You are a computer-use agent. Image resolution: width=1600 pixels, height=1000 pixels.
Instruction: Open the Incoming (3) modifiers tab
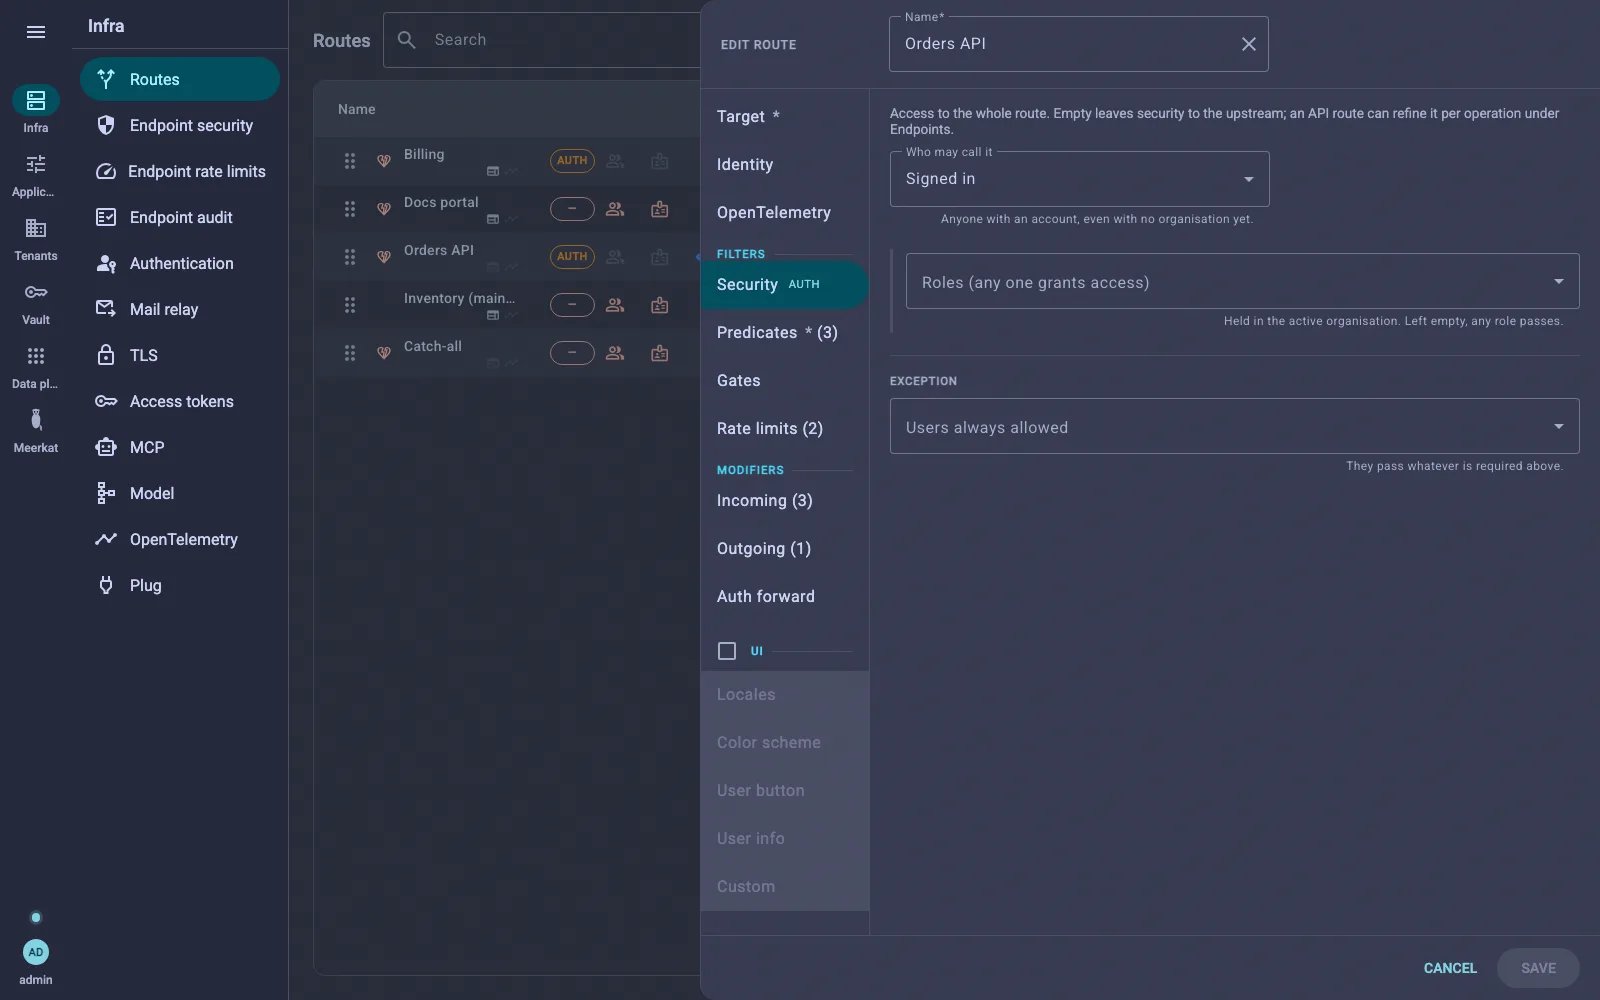tap(784, 501)
